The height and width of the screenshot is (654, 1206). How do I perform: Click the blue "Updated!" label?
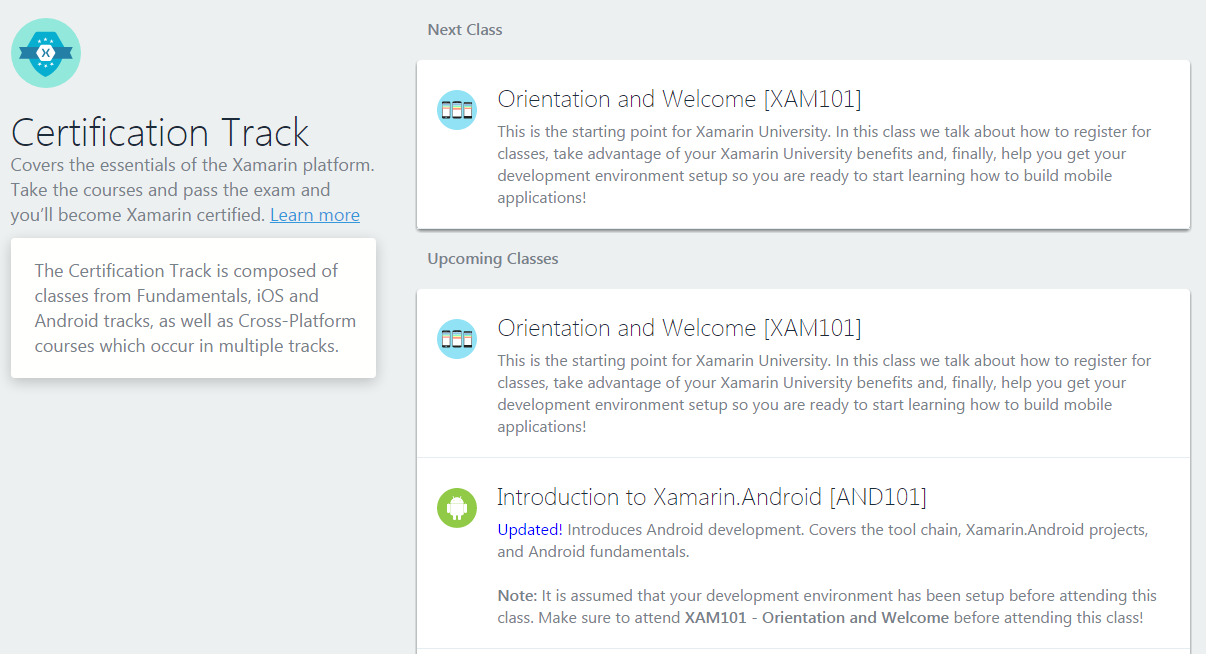coord(530,529)
